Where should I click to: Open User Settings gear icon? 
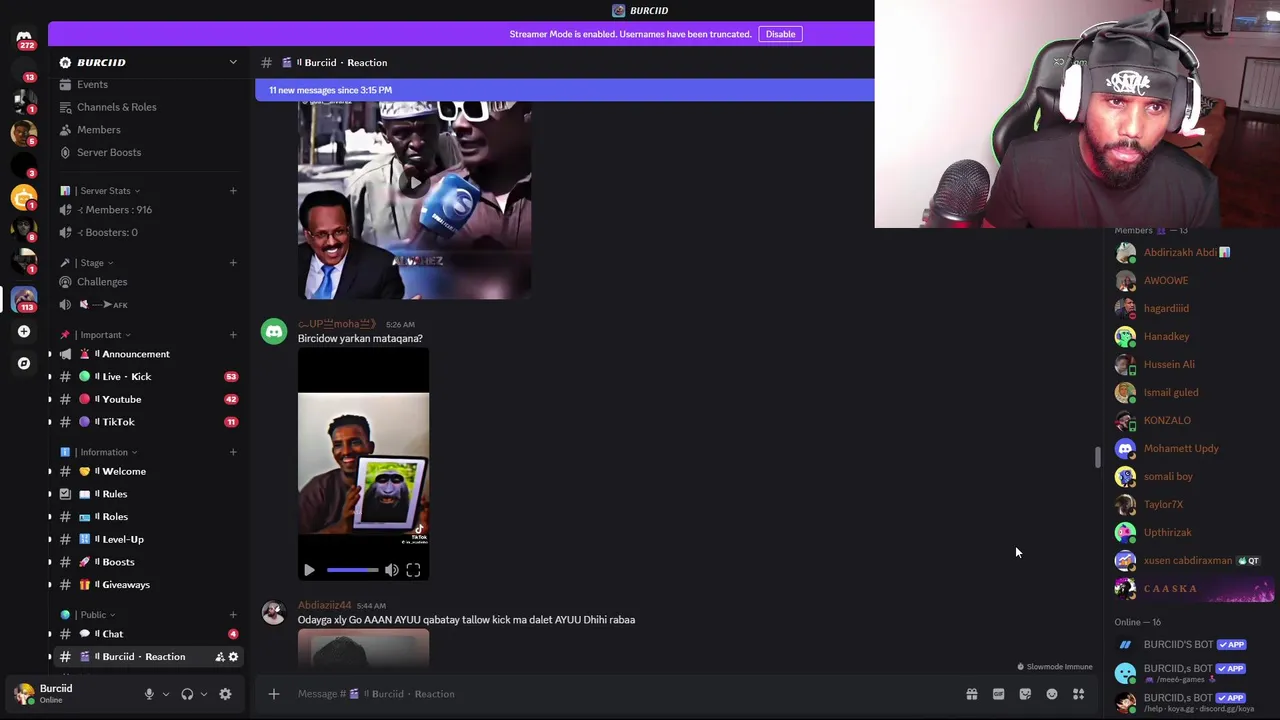coord(225,694)
